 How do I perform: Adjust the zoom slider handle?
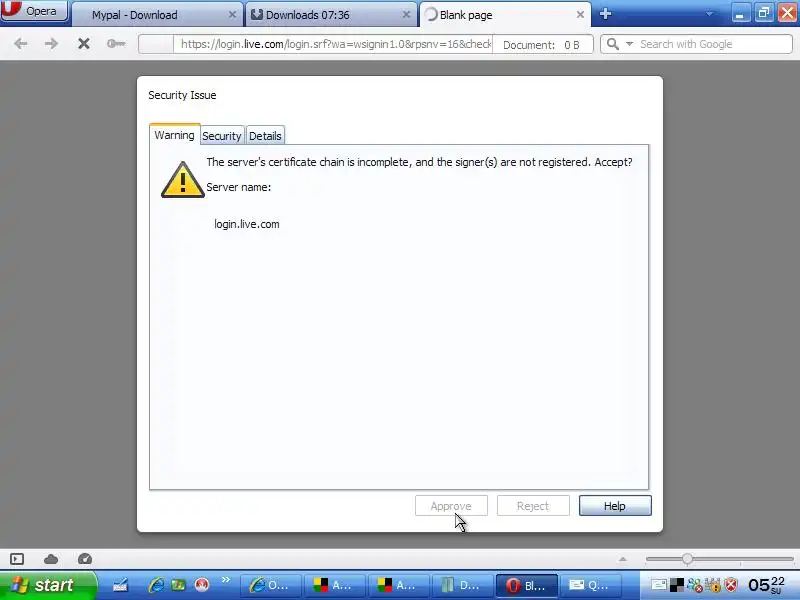point(687,559)
